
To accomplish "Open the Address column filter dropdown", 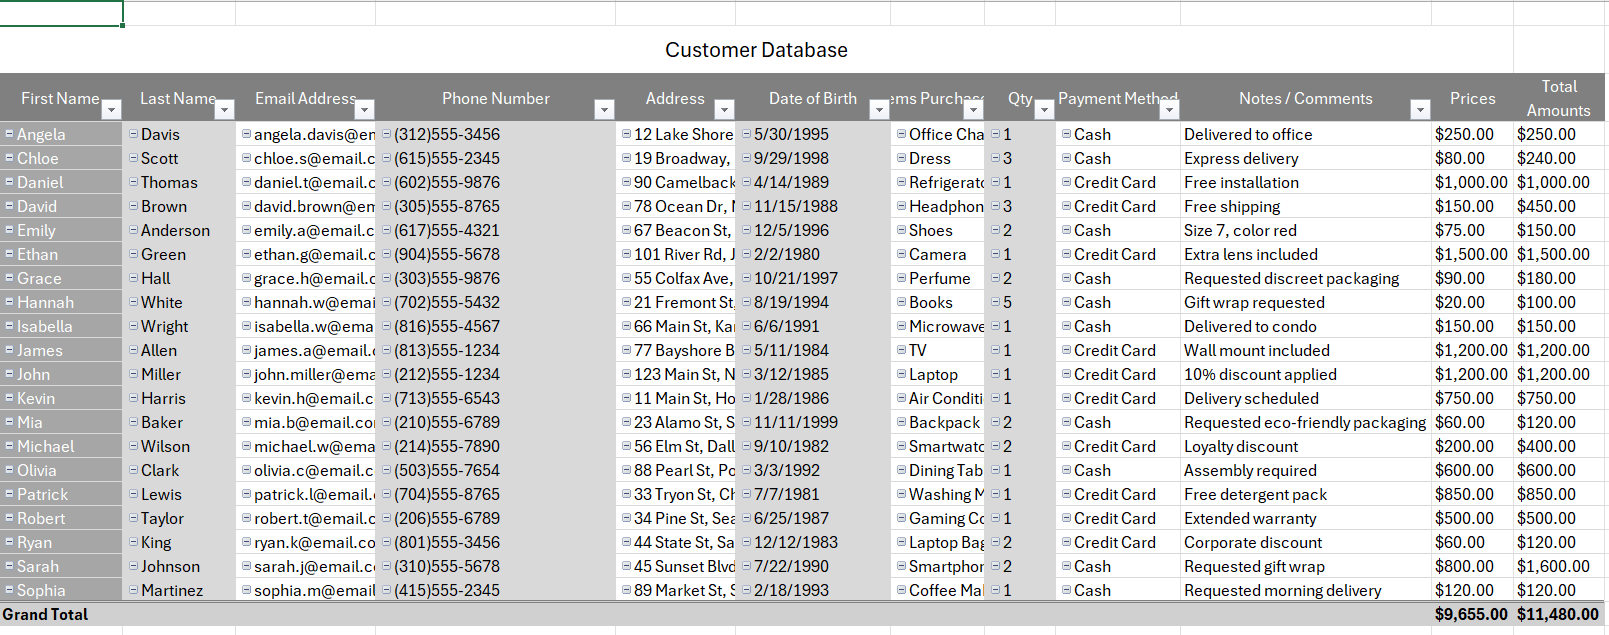I will coord(725,109).
